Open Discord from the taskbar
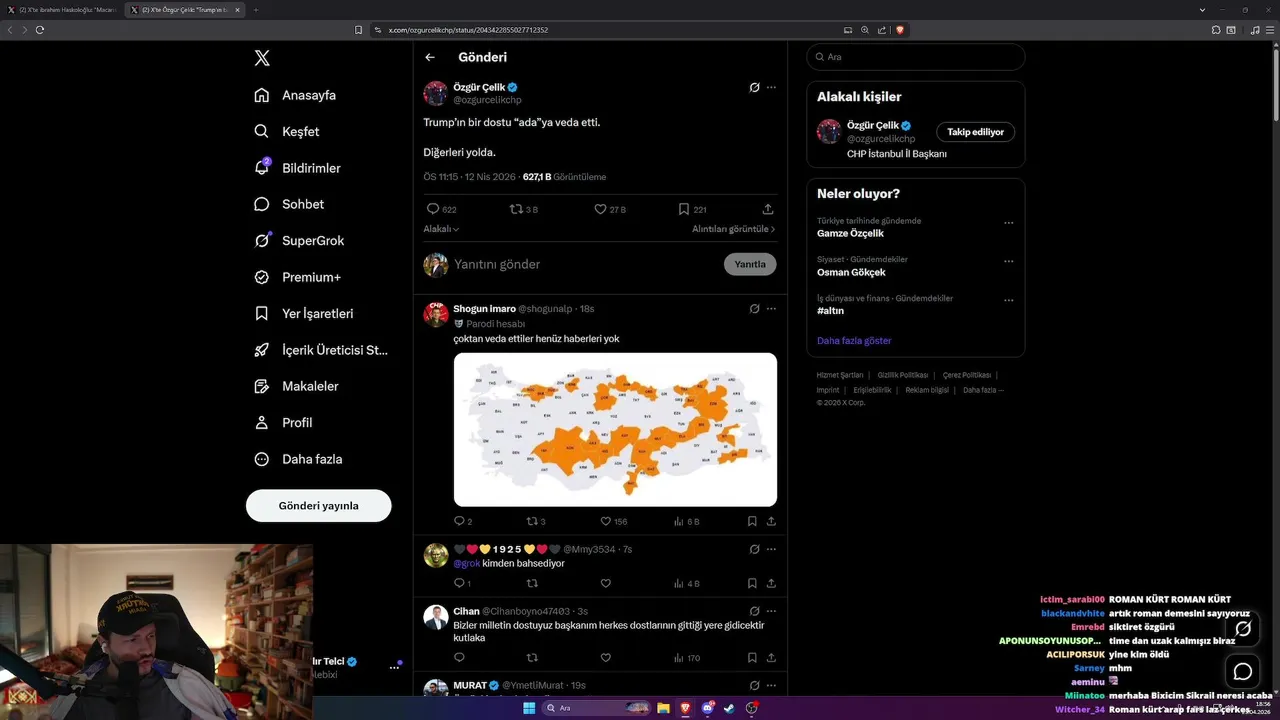Image resolution: width=1280 pixels, height=720 pixels. pos(708,708)
